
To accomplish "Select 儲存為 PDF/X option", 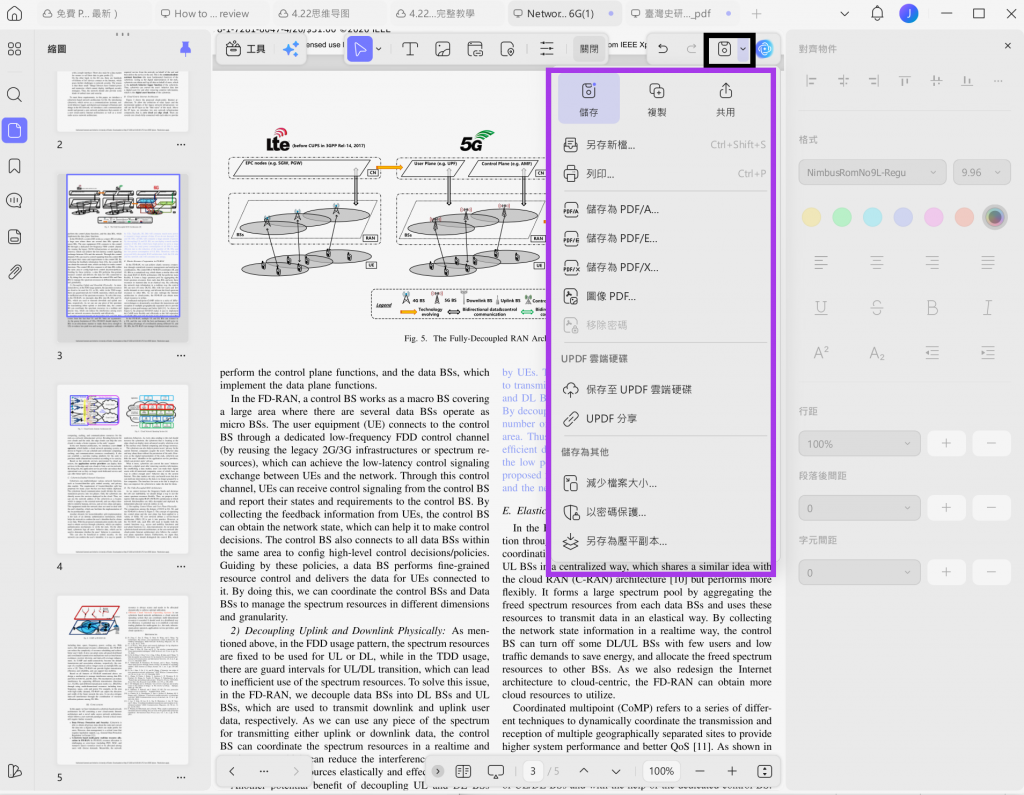I will point(664,267).
